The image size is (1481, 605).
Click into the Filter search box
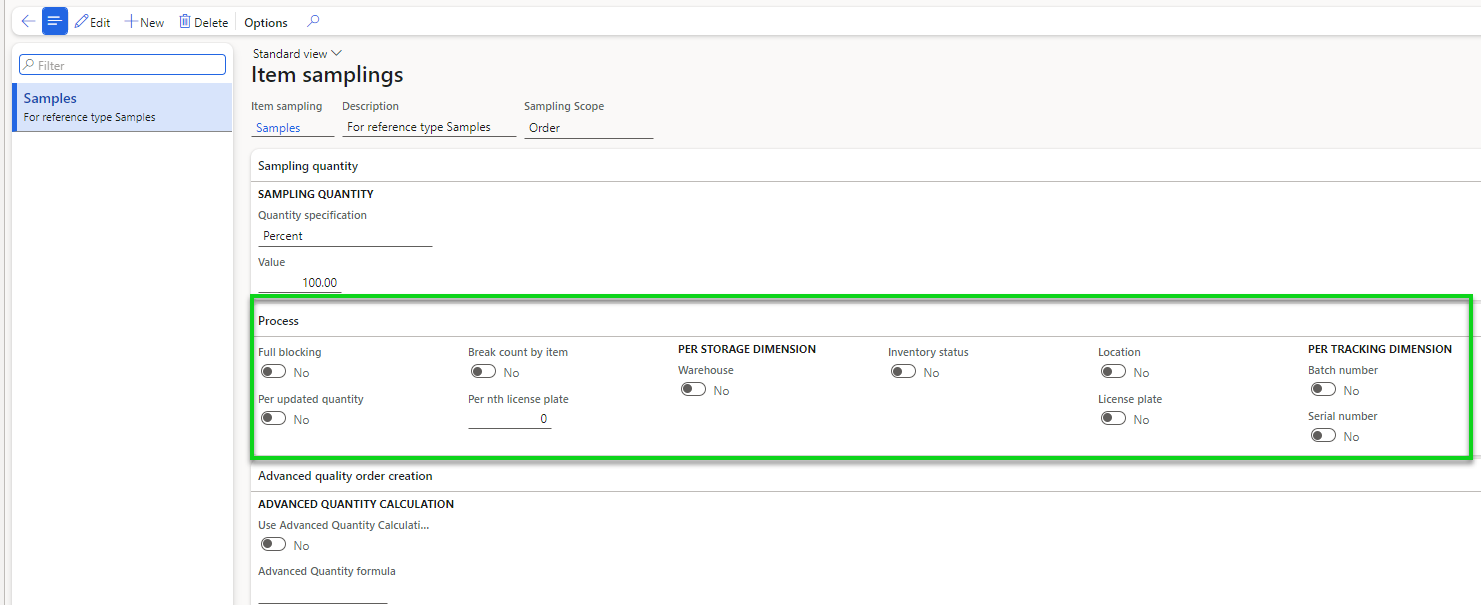pyautogui.click(x=123, y=65)
